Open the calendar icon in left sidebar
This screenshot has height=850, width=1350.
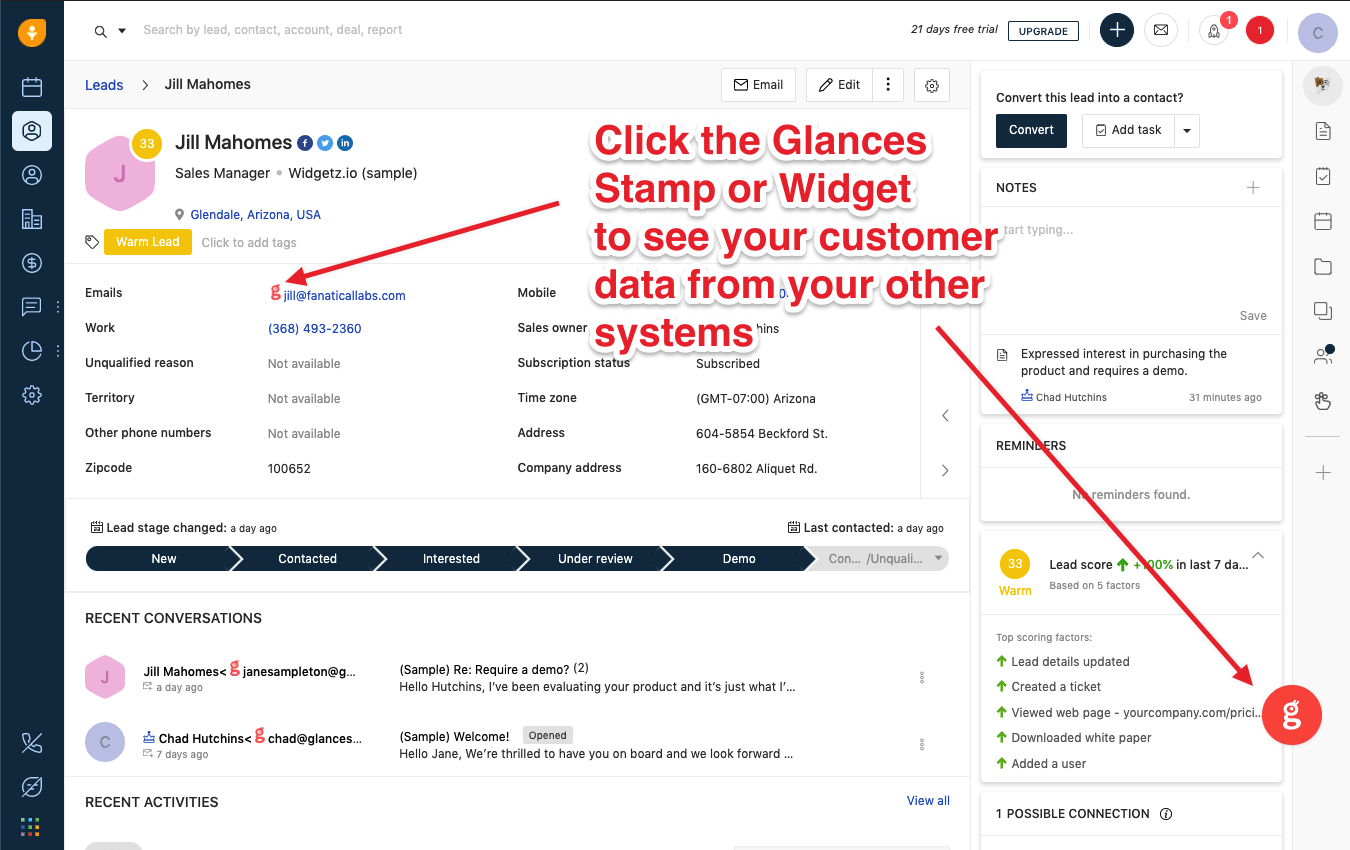32,87
